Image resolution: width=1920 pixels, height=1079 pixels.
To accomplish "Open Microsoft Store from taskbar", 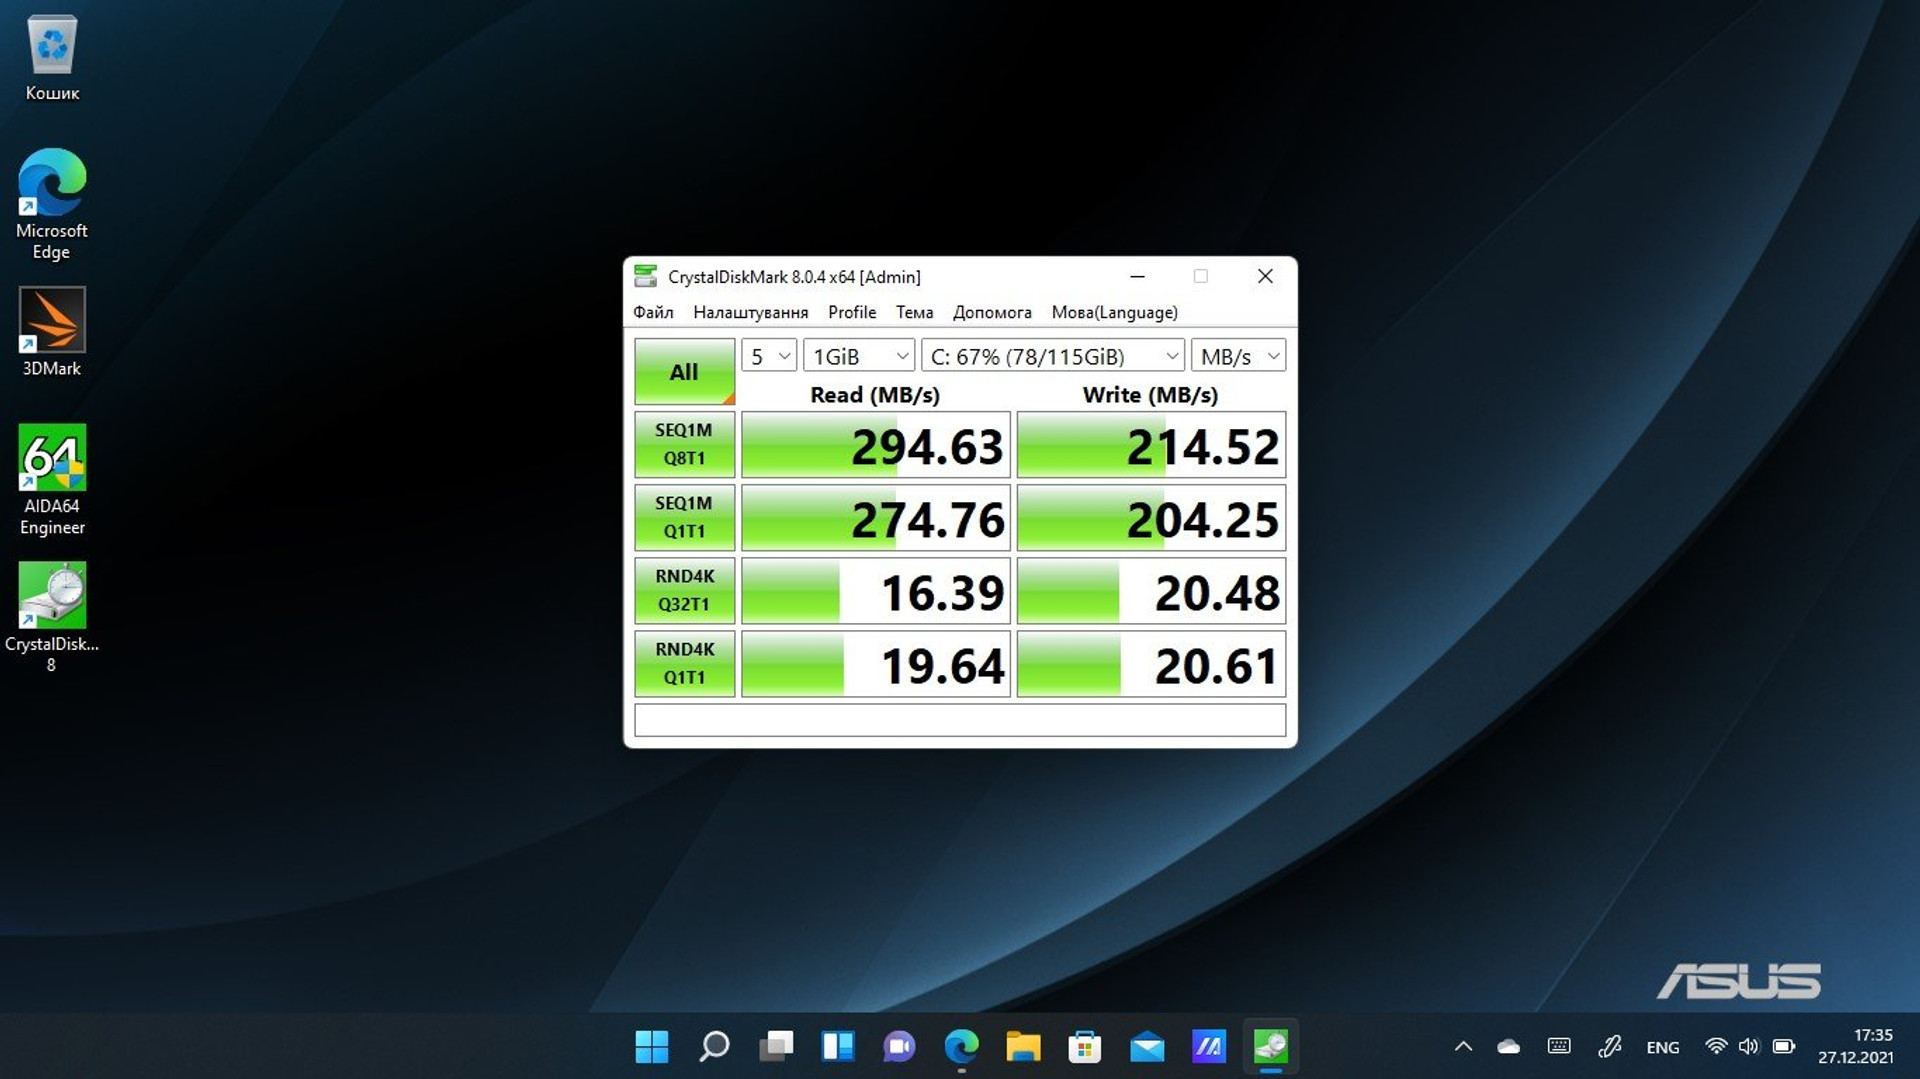I will click(x=1085, y=1047).
